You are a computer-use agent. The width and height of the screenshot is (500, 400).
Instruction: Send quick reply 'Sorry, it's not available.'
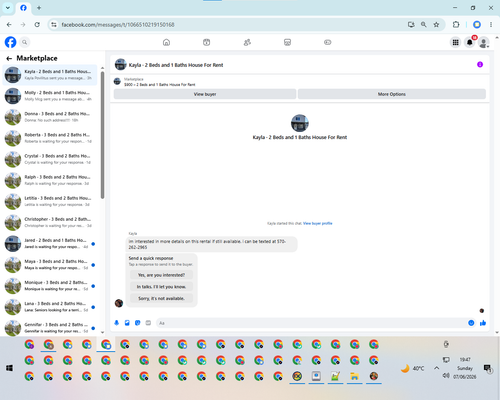pyautogui.click(x=161, y=298)
